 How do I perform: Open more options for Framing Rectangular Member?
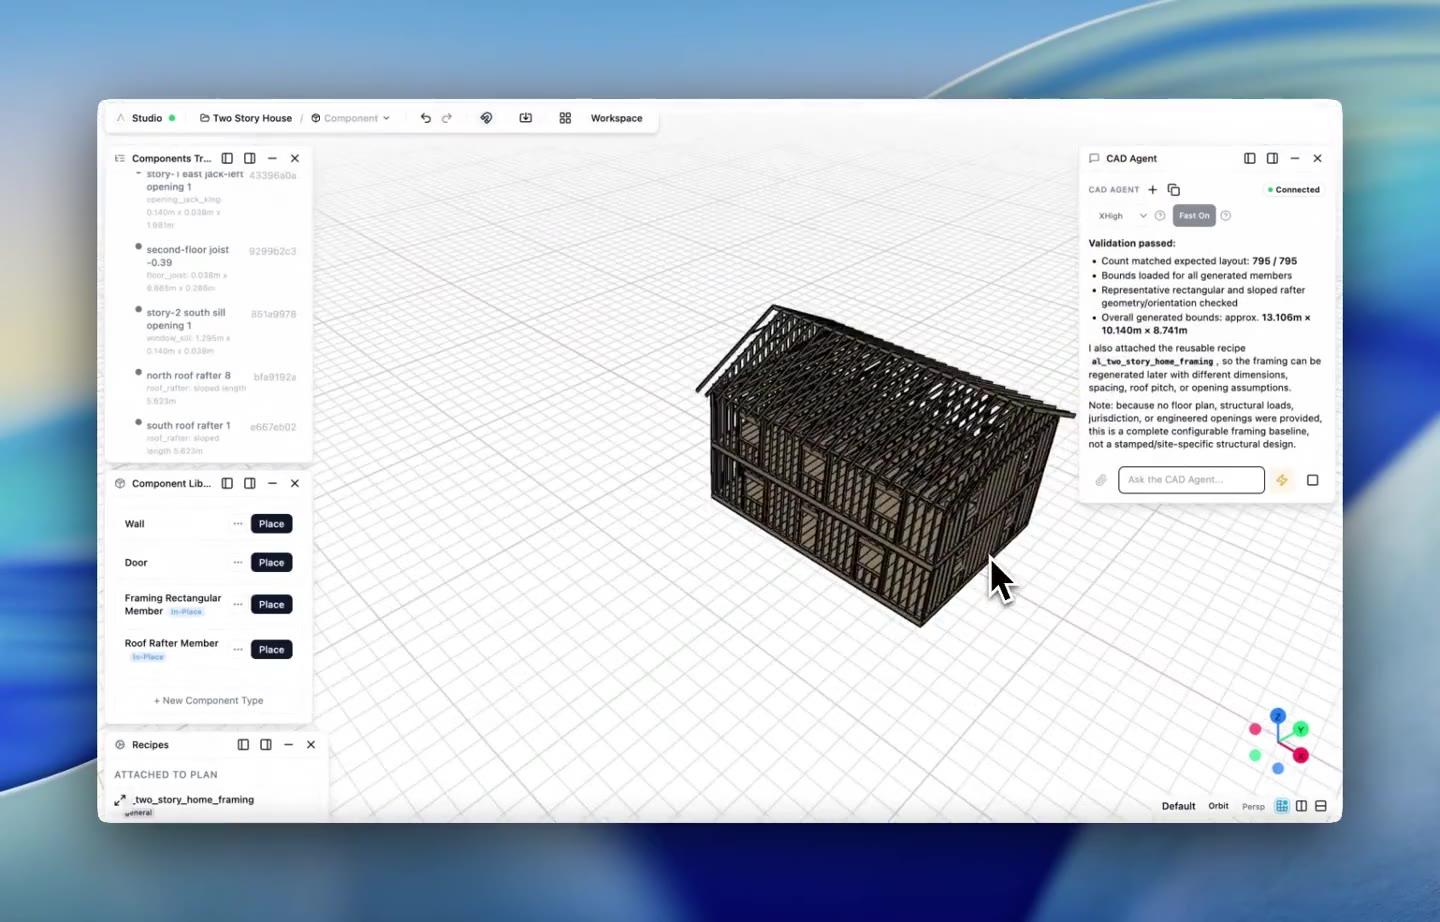tap(238, 604)
